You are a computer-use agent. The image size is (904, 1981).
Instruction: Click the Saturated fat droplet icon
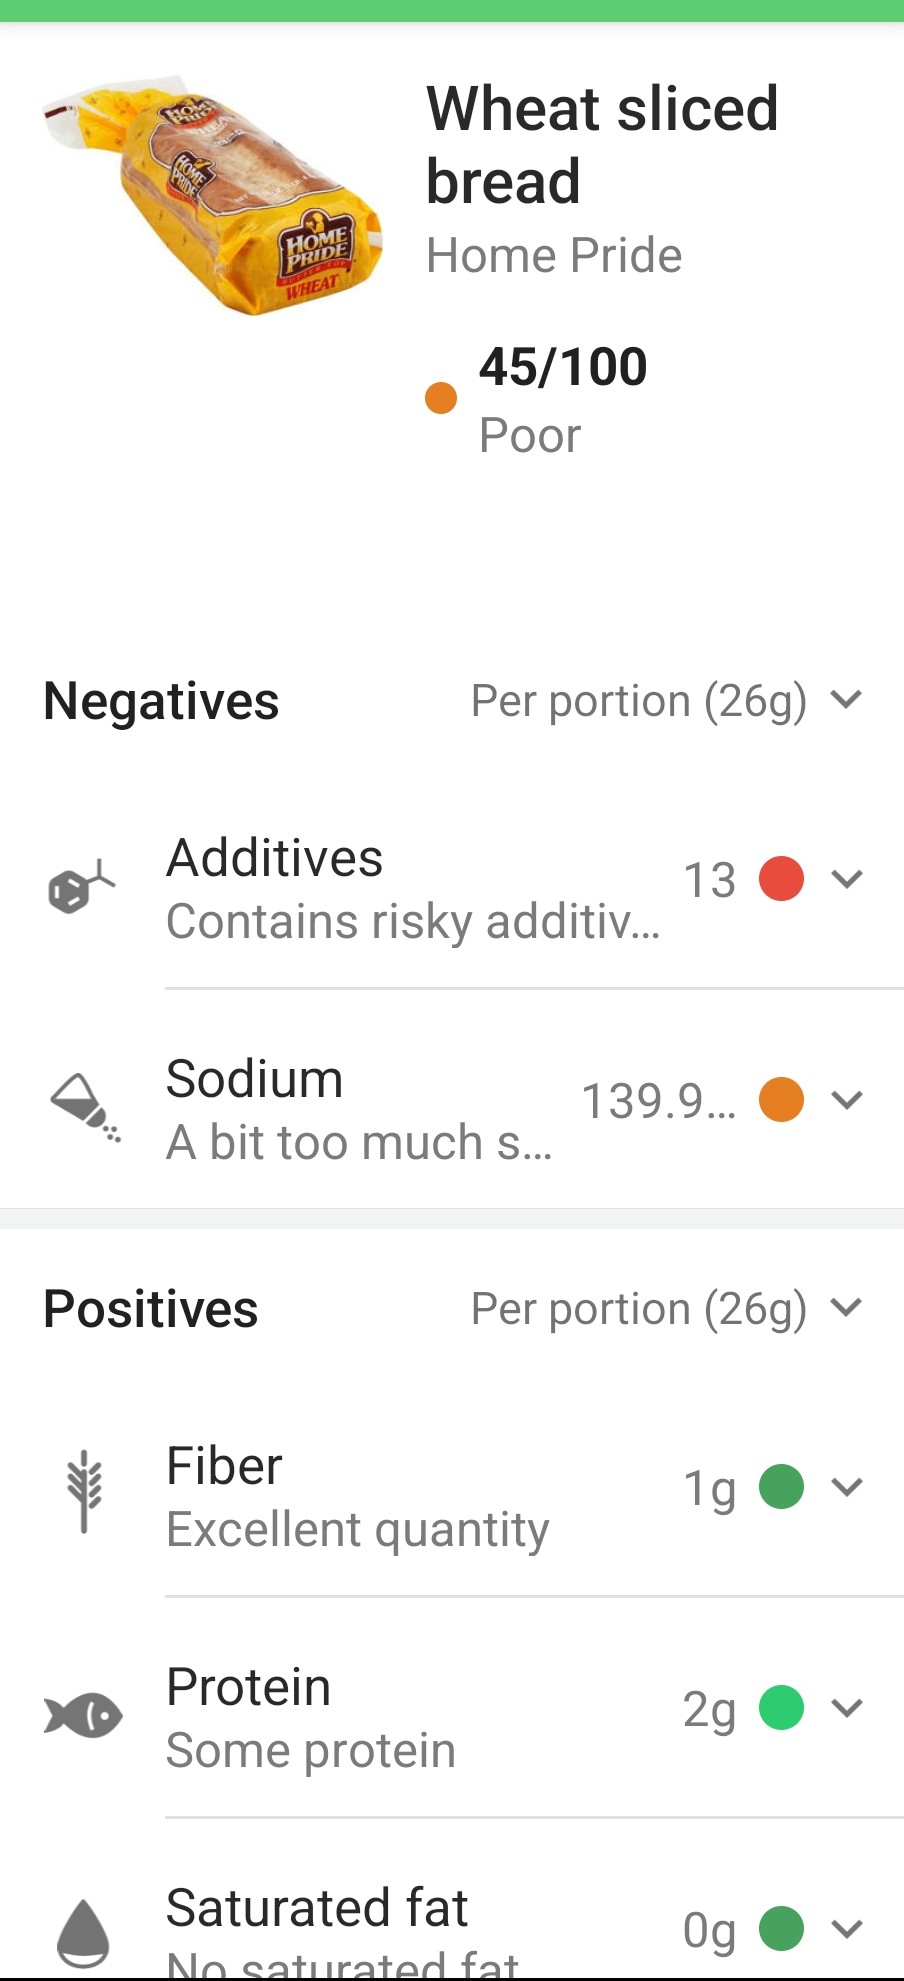[x=83, y=1932]
